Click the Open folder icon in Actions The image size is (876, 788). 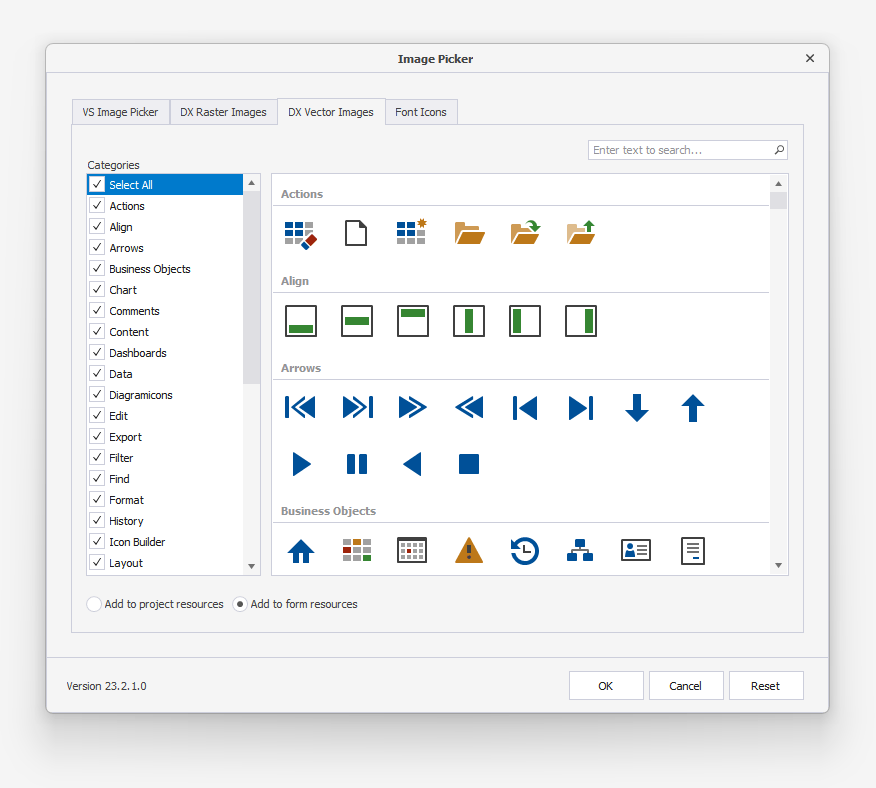tap(469, 232)
